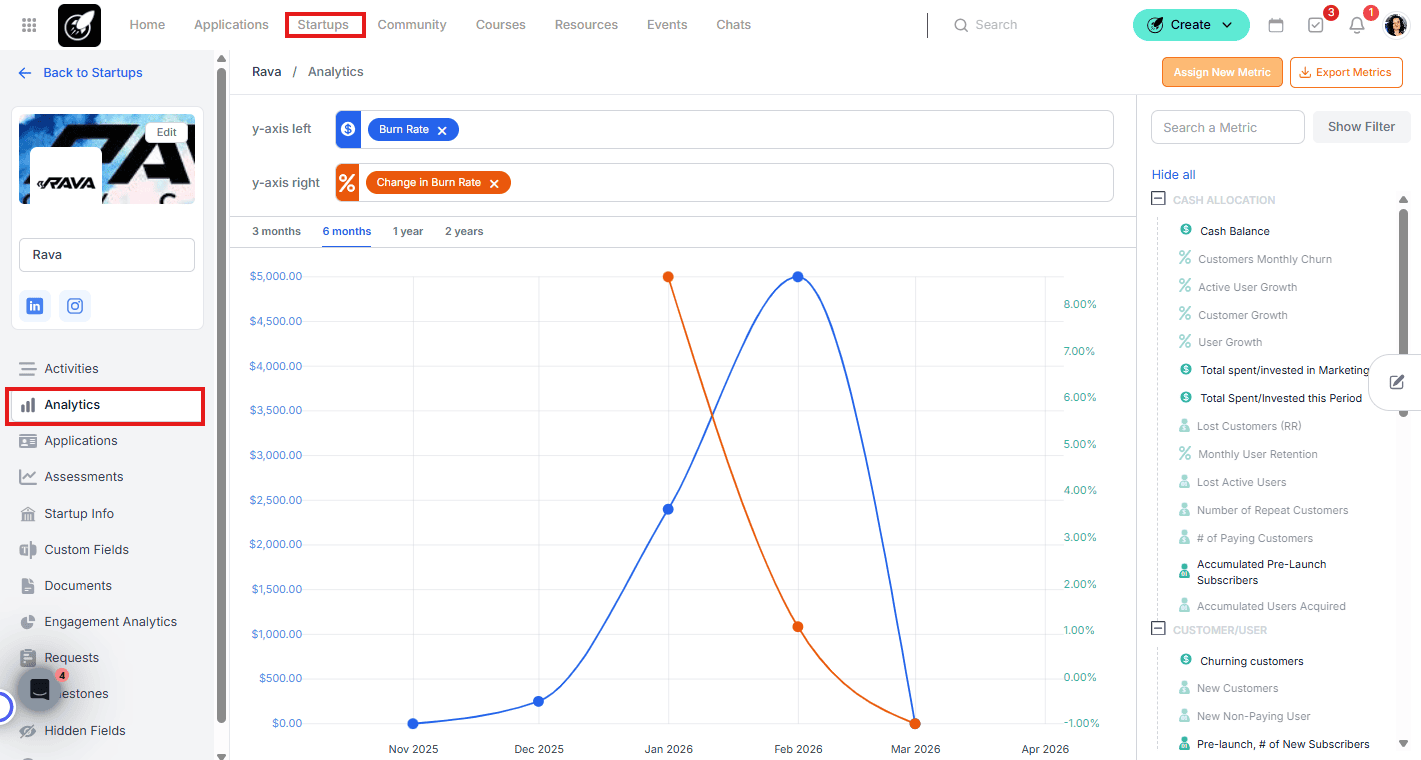Open the calendar icon in the top bar
Screen dimensions: 1421x760
tap(1276, 24)
